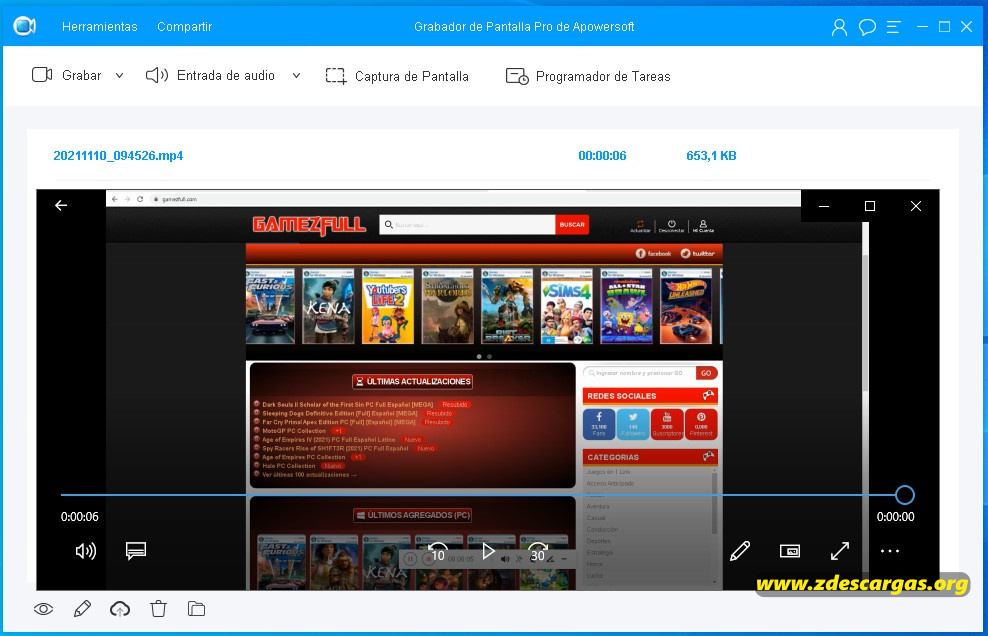Click The Sims 4 game cover

point(566,306)
